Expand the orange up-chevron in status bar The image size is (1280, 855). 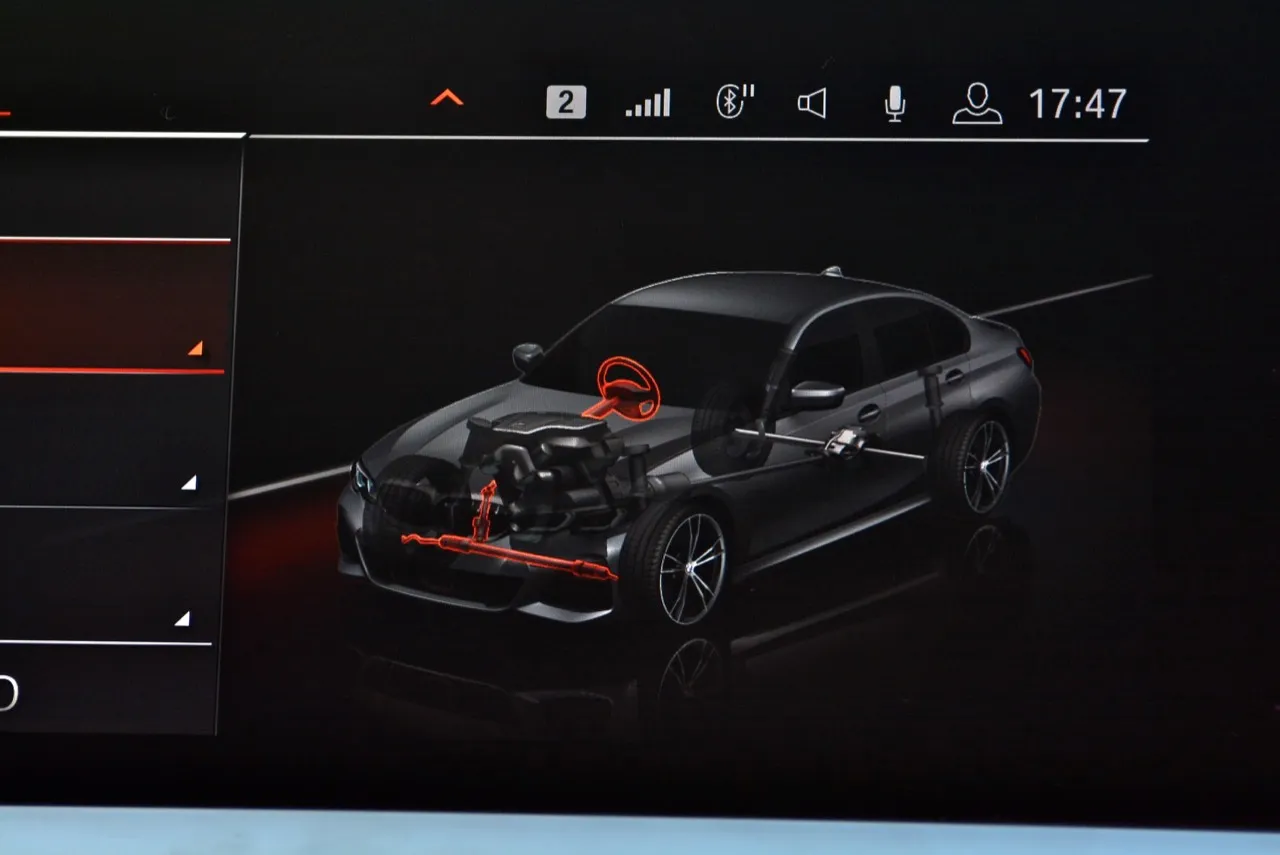pyautogui.click(x=447, y=98)
